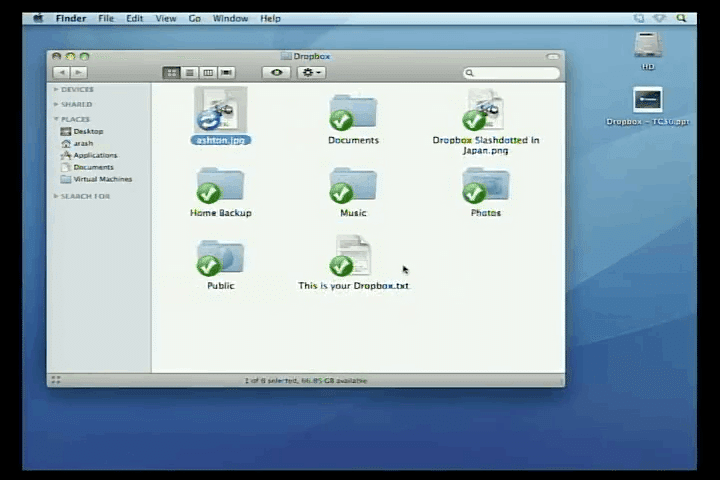Open the Documents folder icon in the Dropbox window

[x=353, y=112]
